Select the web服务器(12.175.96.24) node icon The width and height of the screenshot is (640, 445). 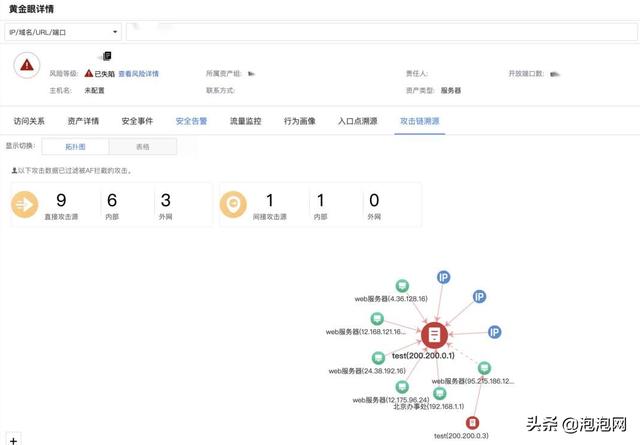(x=402, y=386)
